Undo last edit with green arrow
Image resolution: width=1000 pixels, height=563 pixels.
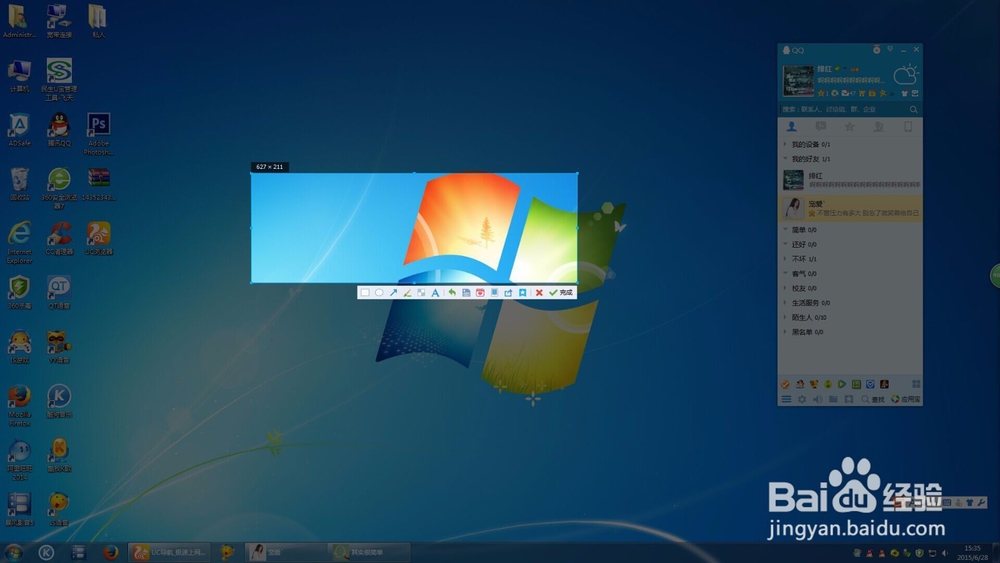[452, 293]
